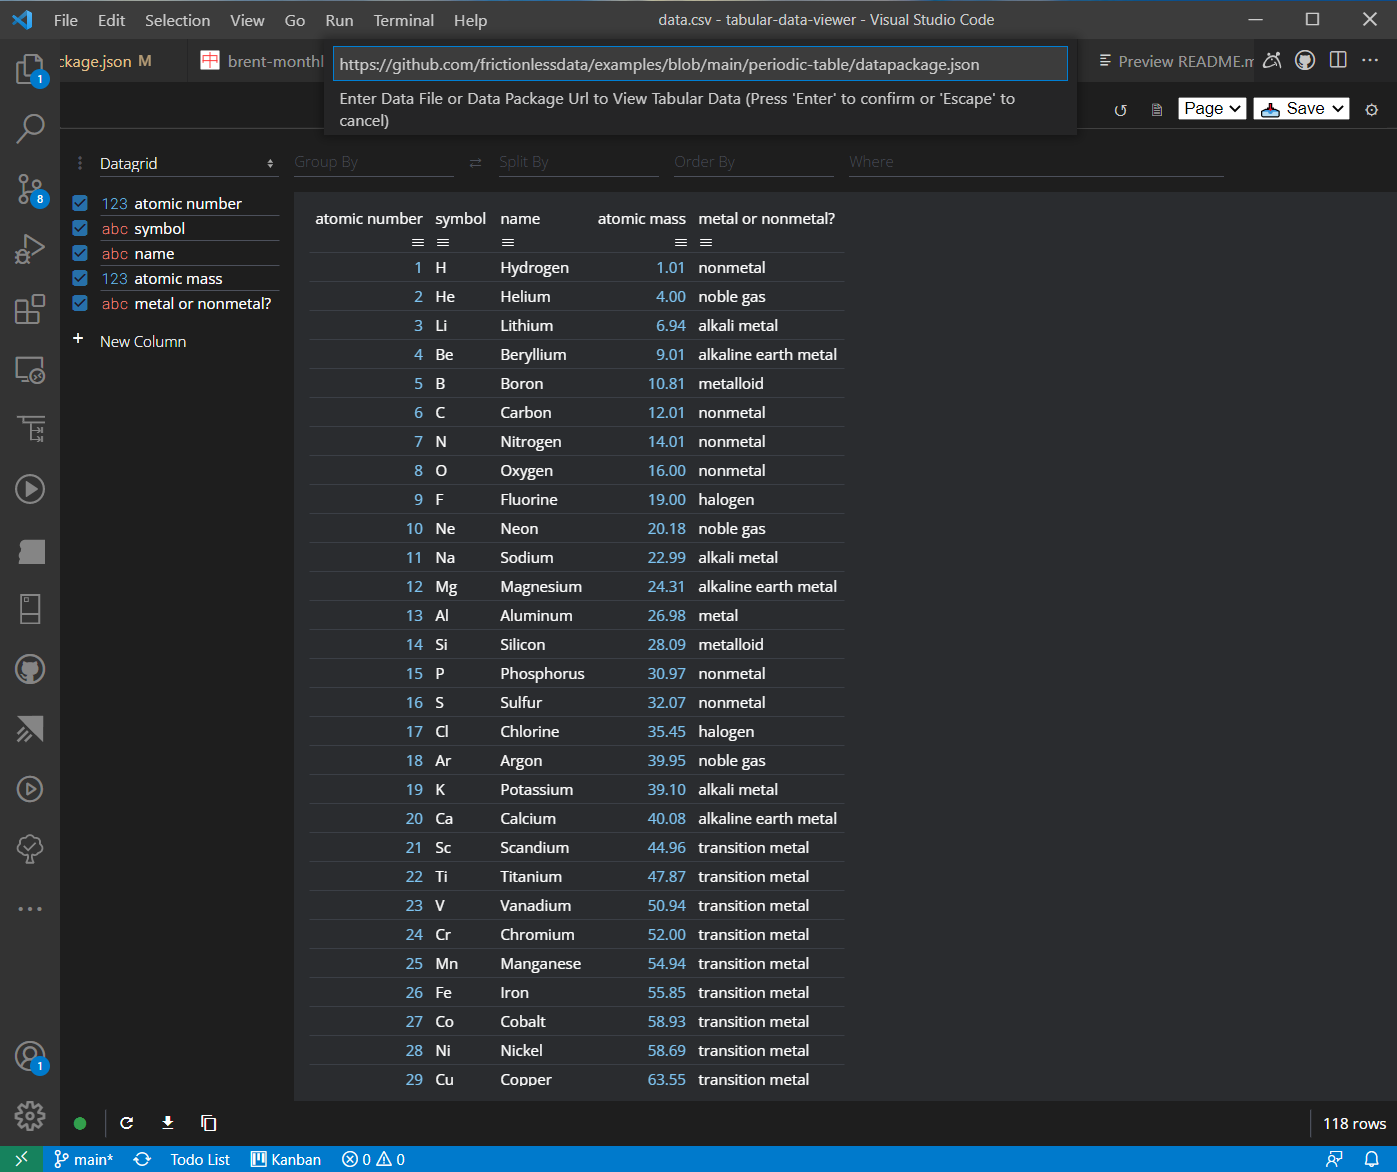Switch to Preview README tab
The width and height of the screenshot is (1397, 1172).
(x=1174, y=61)
